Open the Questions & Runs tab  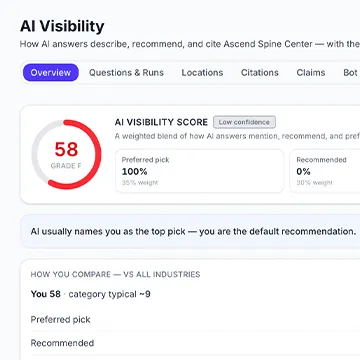point(126,73)
